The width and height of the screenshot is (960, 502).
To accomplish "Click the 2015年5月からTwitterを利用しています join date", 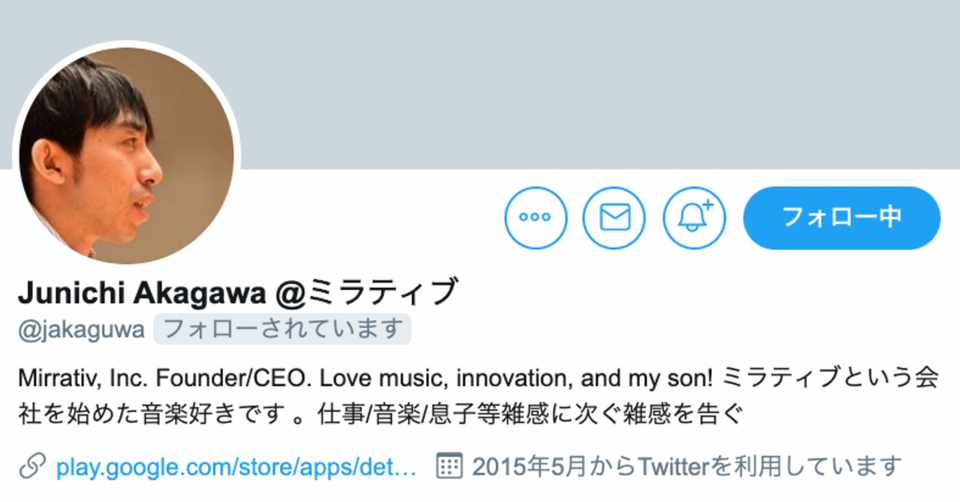I will point(686,466).
